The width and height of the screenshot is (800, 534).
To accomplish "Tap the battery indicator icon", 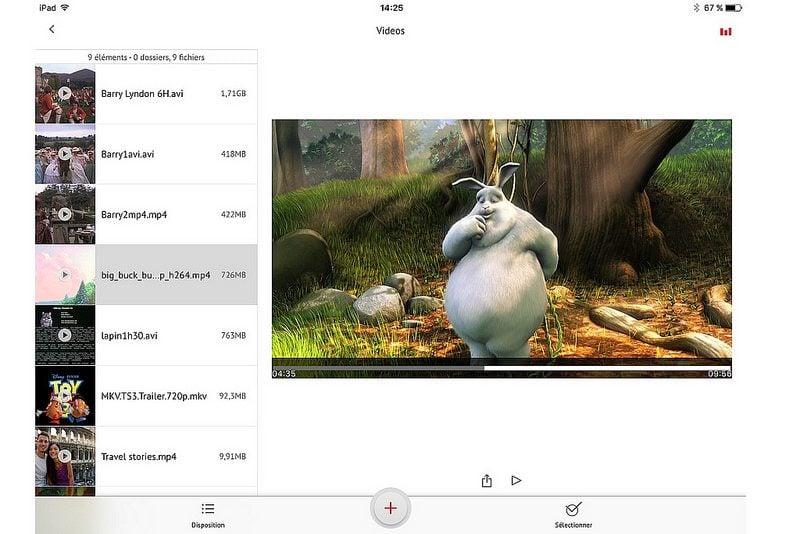I will [734, 8].
